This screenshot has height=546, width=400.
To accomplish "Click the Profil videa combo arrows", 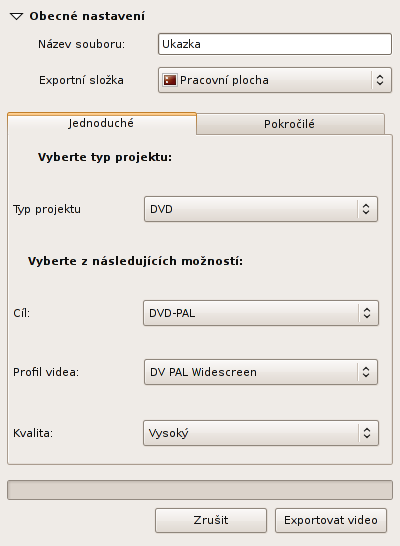I will click(x=366, y=372).
